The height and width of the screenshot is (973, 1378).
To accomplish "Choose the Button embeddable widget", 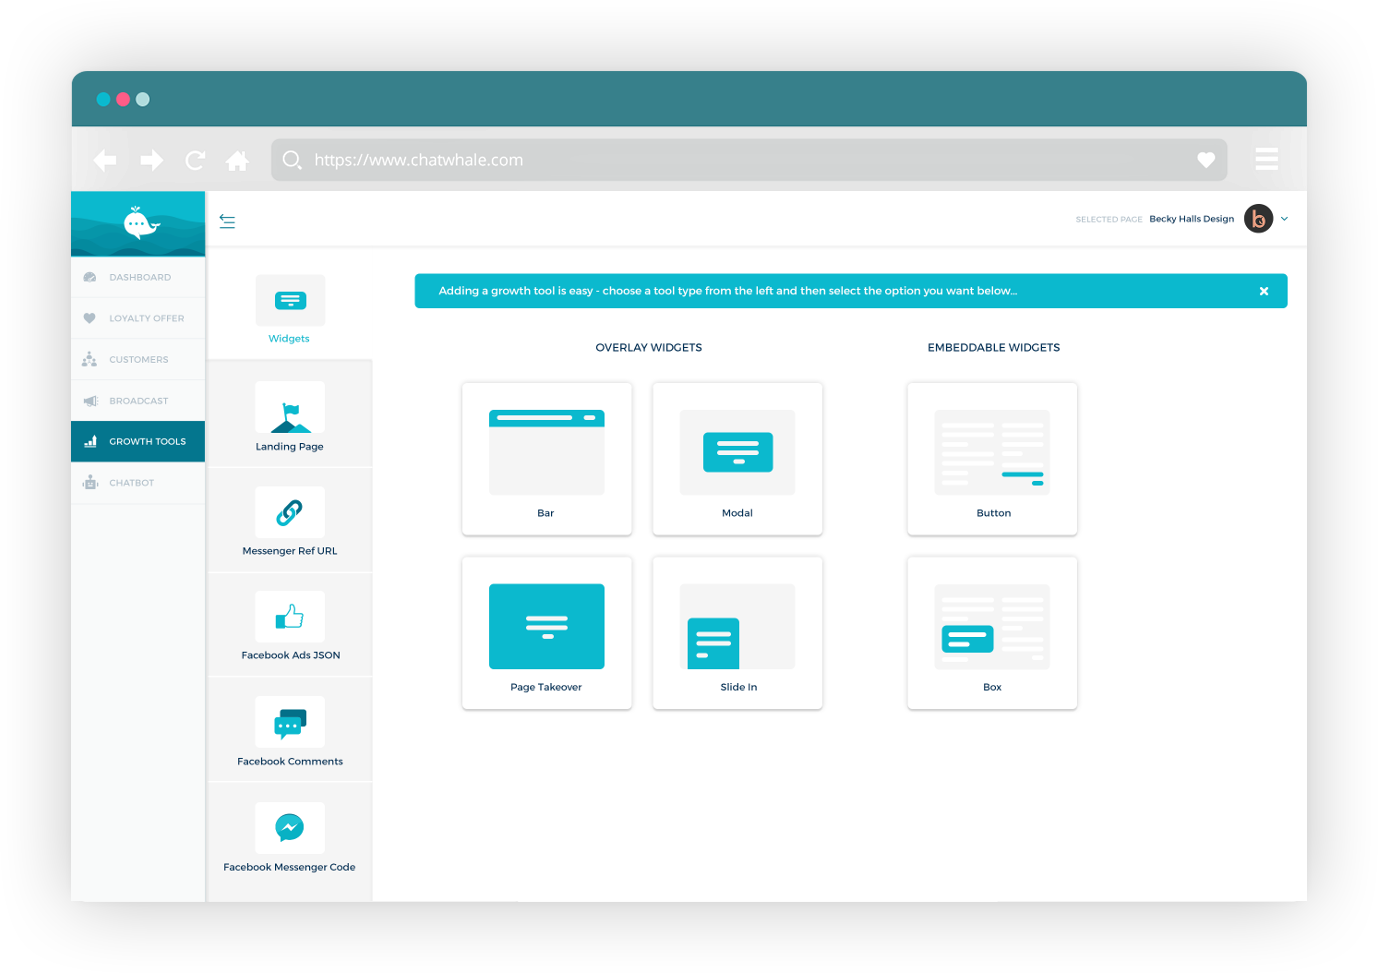I will point(992,459).
